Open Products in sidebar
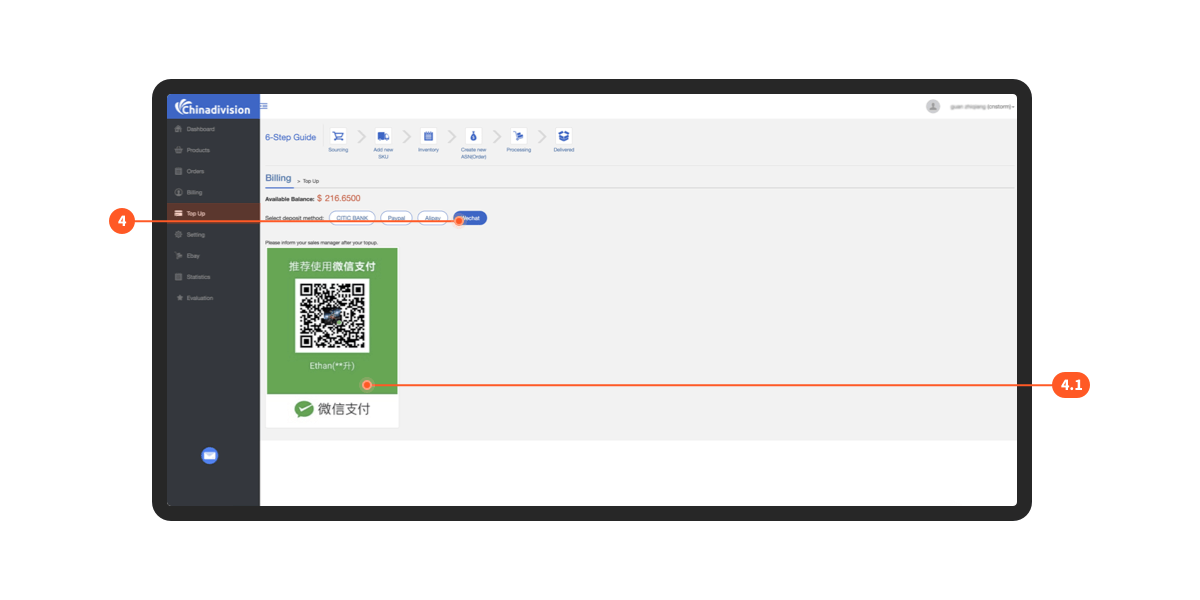The height and width of the screenshot is (600, 1200). point(213,150)
